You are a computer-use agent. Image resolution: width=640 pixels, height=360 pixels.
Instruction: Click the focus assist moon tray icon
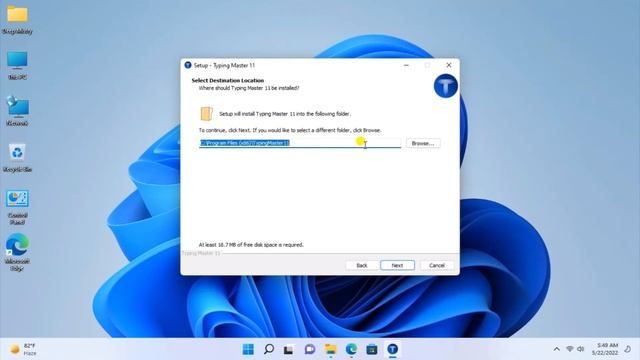(x=628, y=349)
